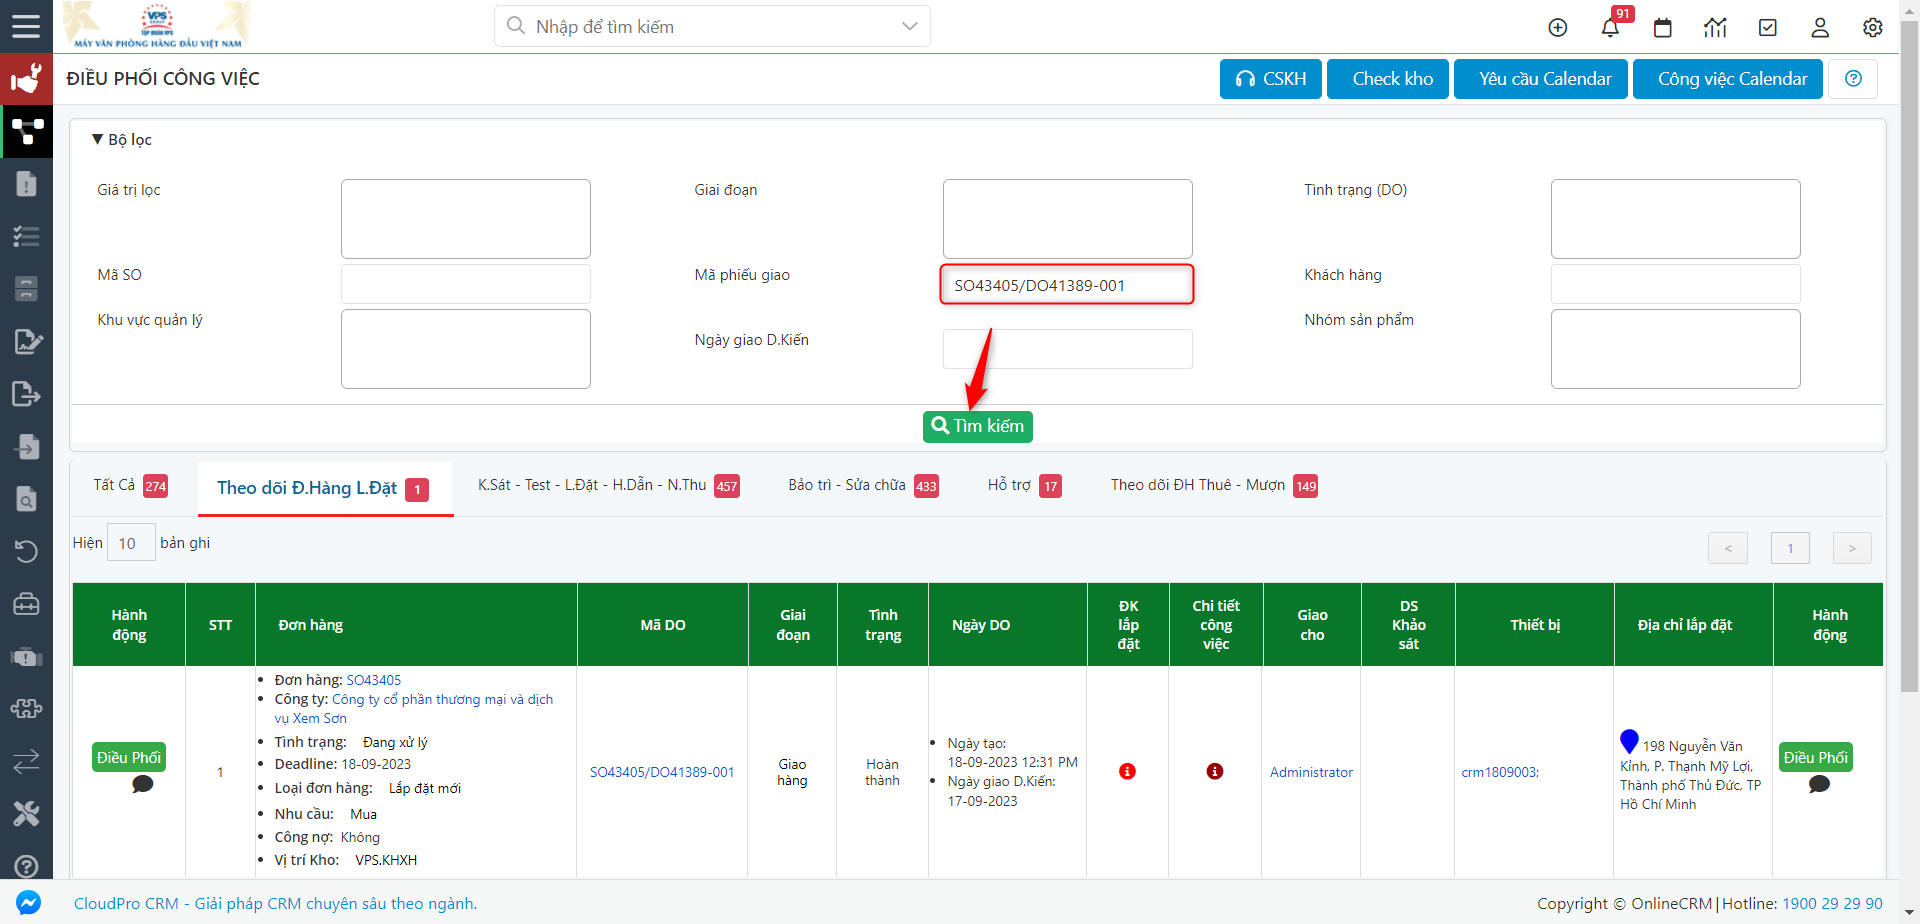Open the user profile icon
Image resolution: width=1920 pixels, height=924 pixels.
tap(1820, 28)
